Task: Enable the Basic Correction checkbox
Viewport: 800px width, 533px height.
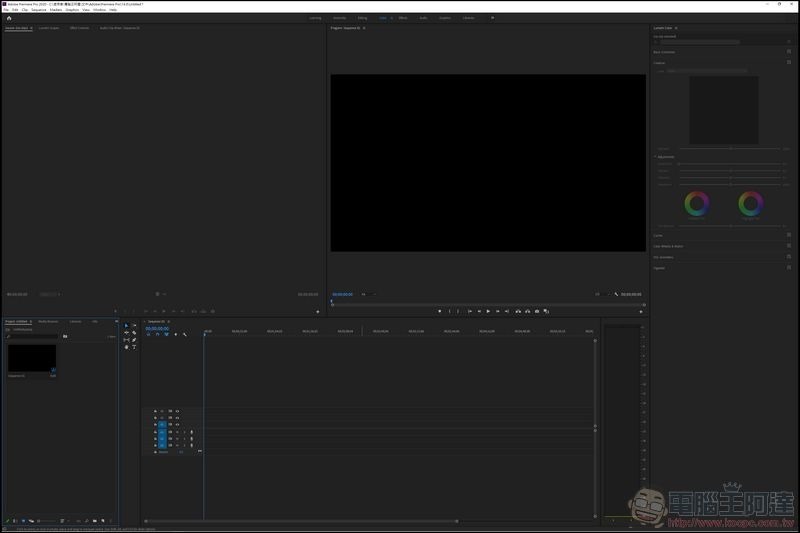Action: tap(789, 52)
